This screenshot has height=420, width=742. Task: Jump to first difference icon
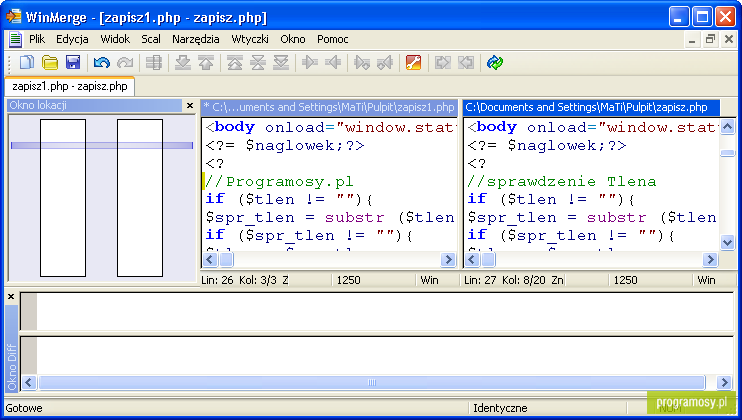point(235,62)
